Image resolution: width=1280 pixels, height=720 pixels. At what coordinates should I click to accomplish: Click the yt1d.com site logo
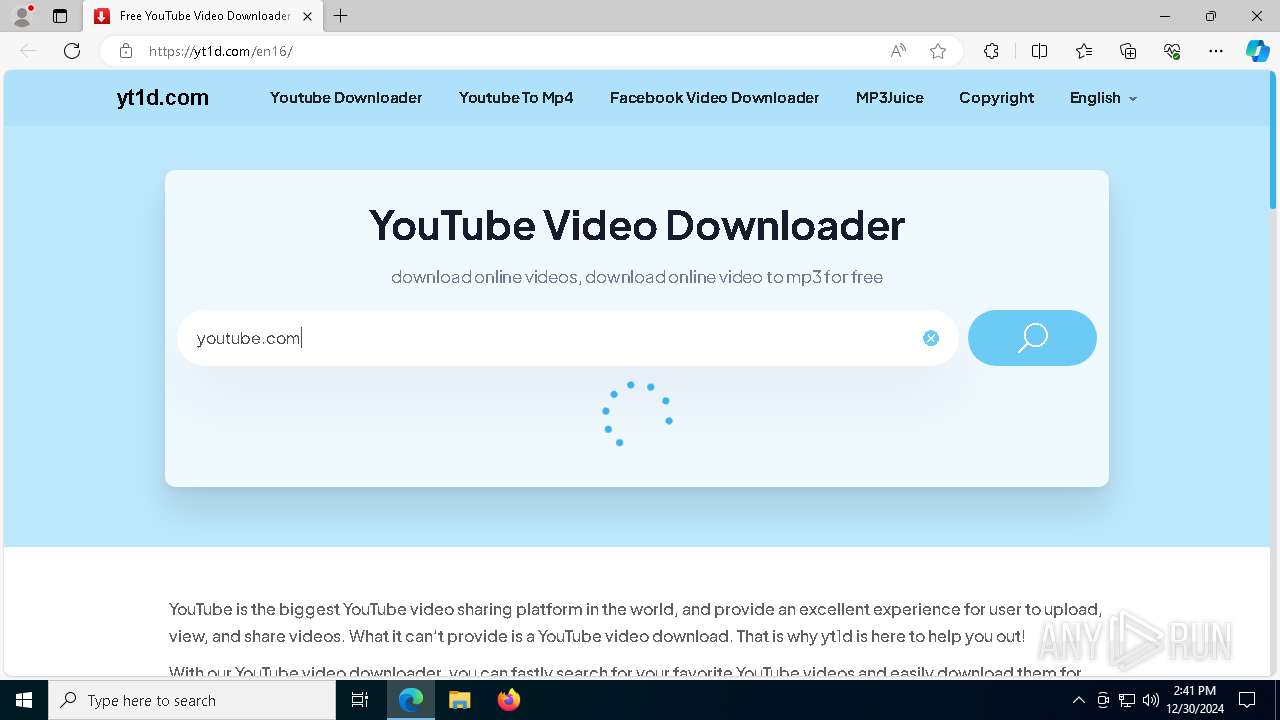[162, 98]
